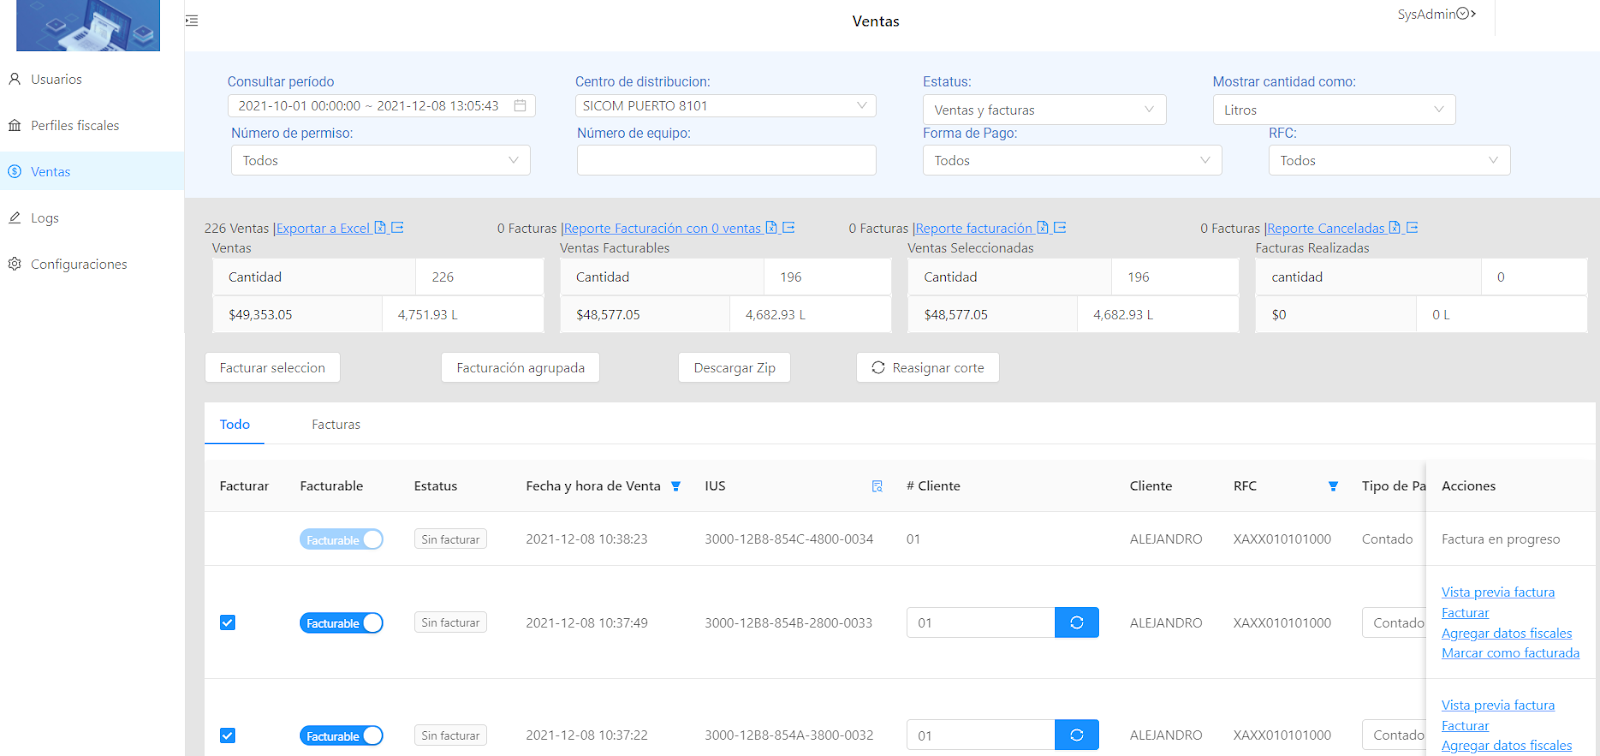Filter the RFC column
The height and width of the screenshot is (756, 1600).
coord(1333,487)
